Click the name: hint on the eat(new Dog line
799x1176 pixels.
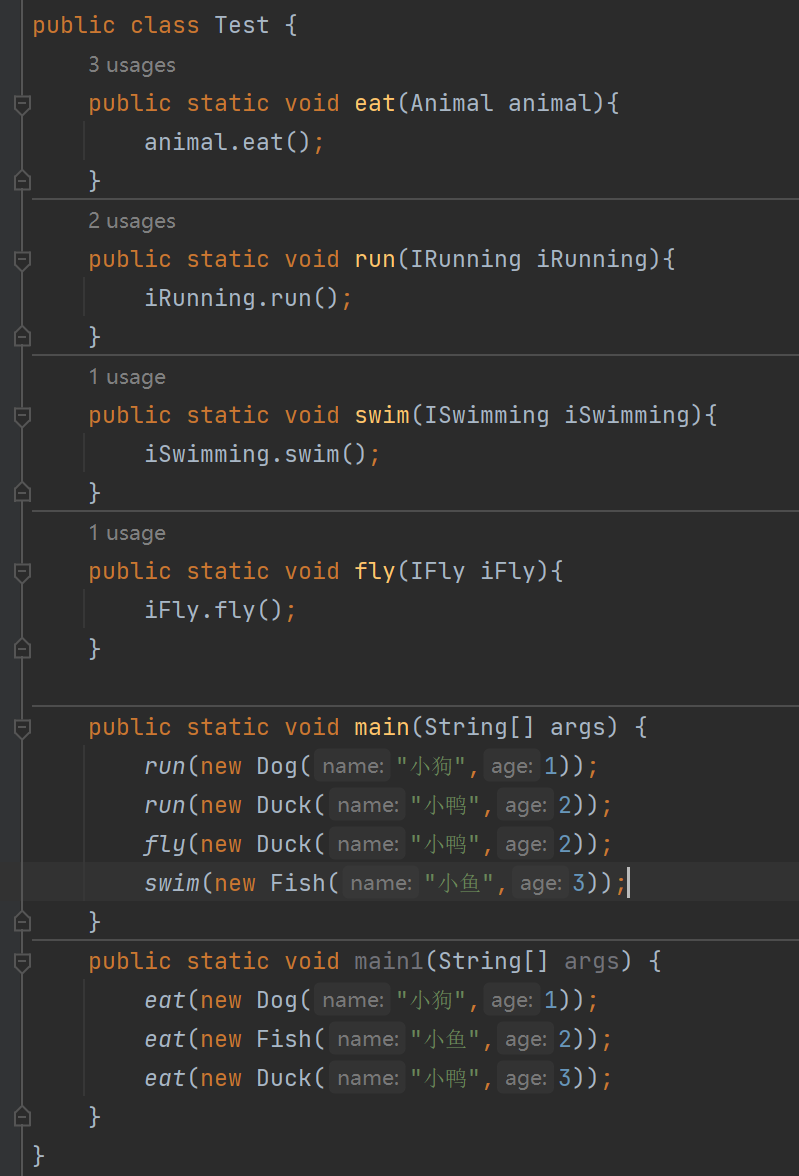pyautogui.click(x=353, y=1000)
